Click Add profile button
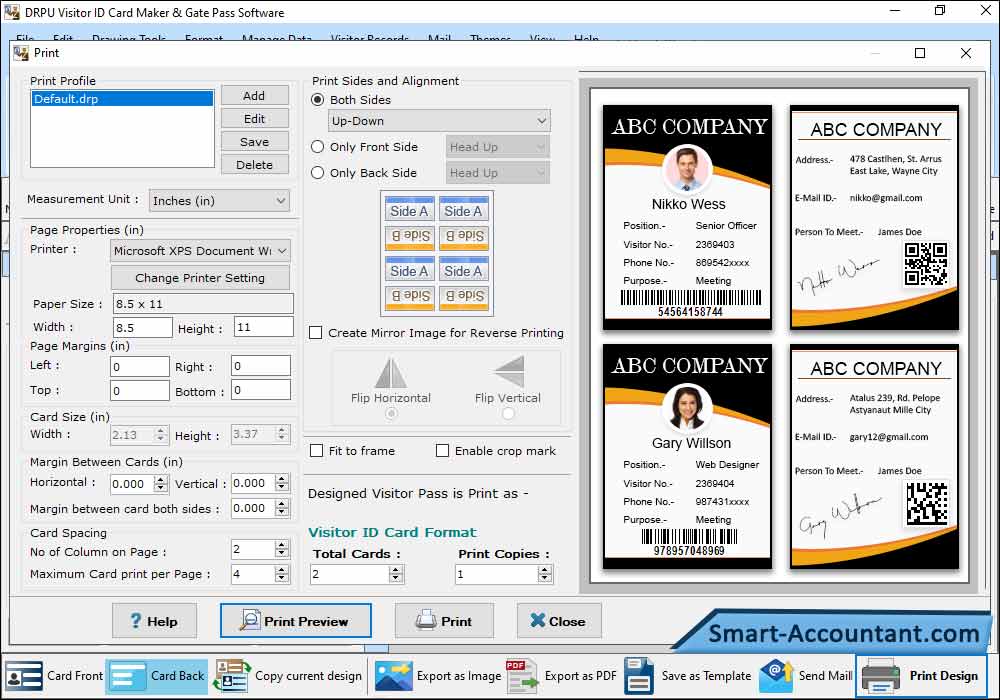This screenshot has height=700, width=1000. tap(254, 96)
